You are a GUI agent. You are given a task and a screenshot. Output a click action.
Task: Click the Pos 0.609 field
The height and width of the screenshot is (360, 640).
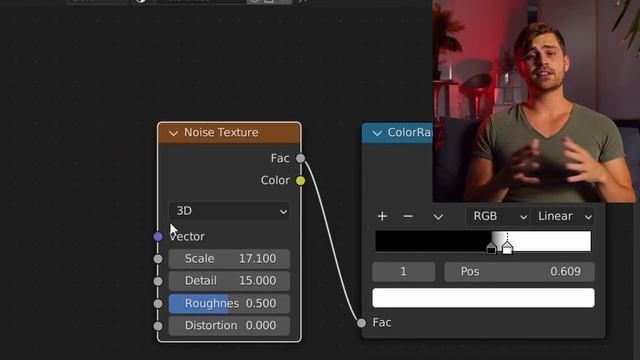click(x=519, y=272)
